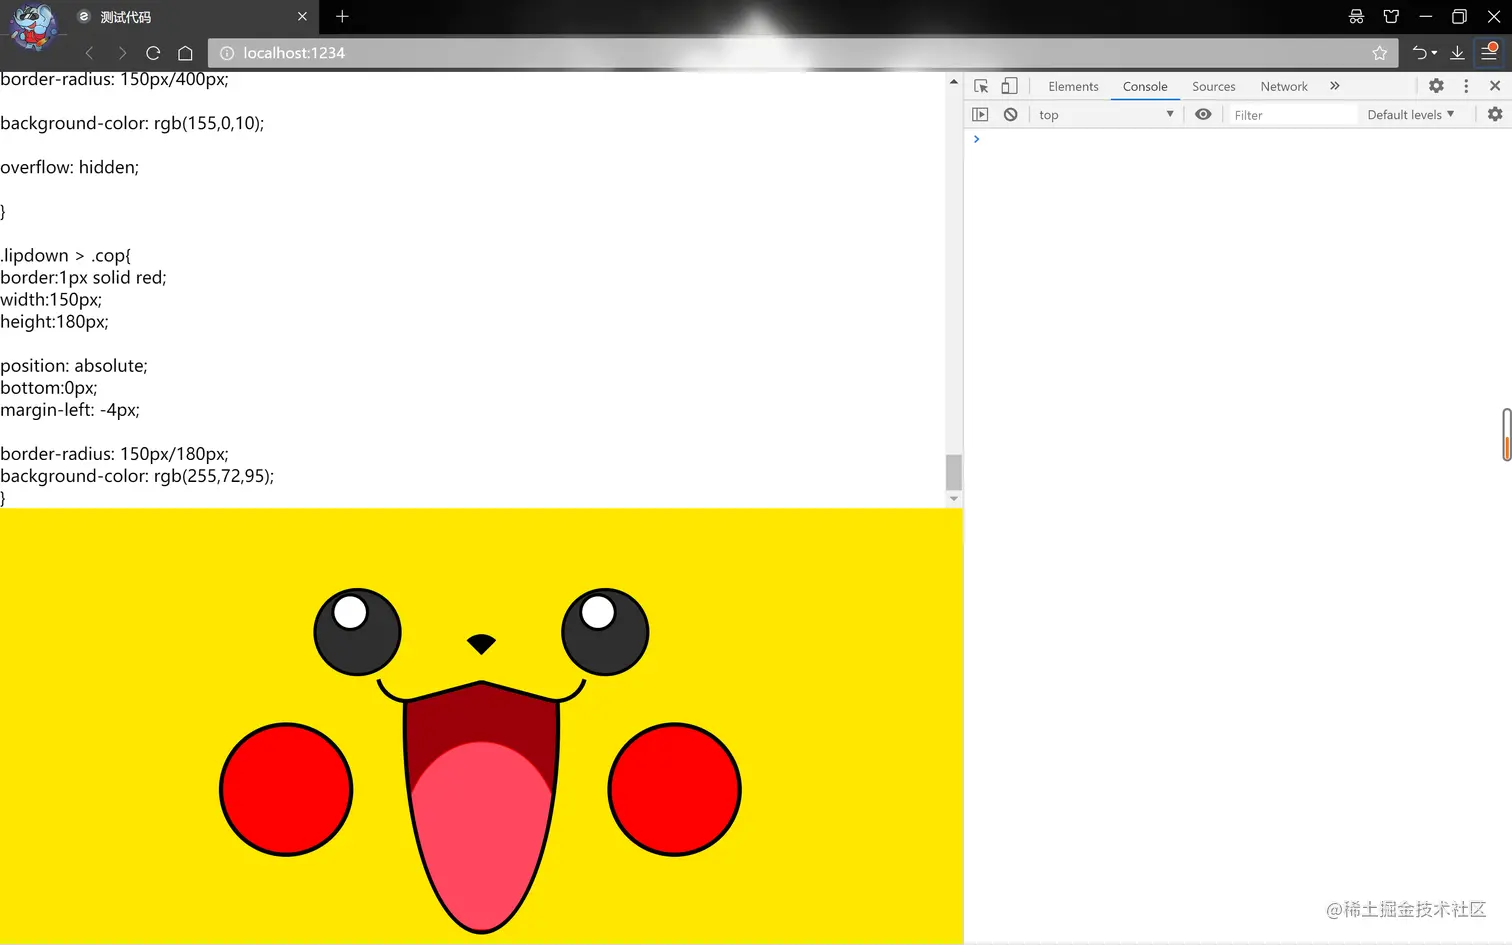The image size is (1512, 945).
Task: Open DevTools settings gear
Action: [1436, 86]
